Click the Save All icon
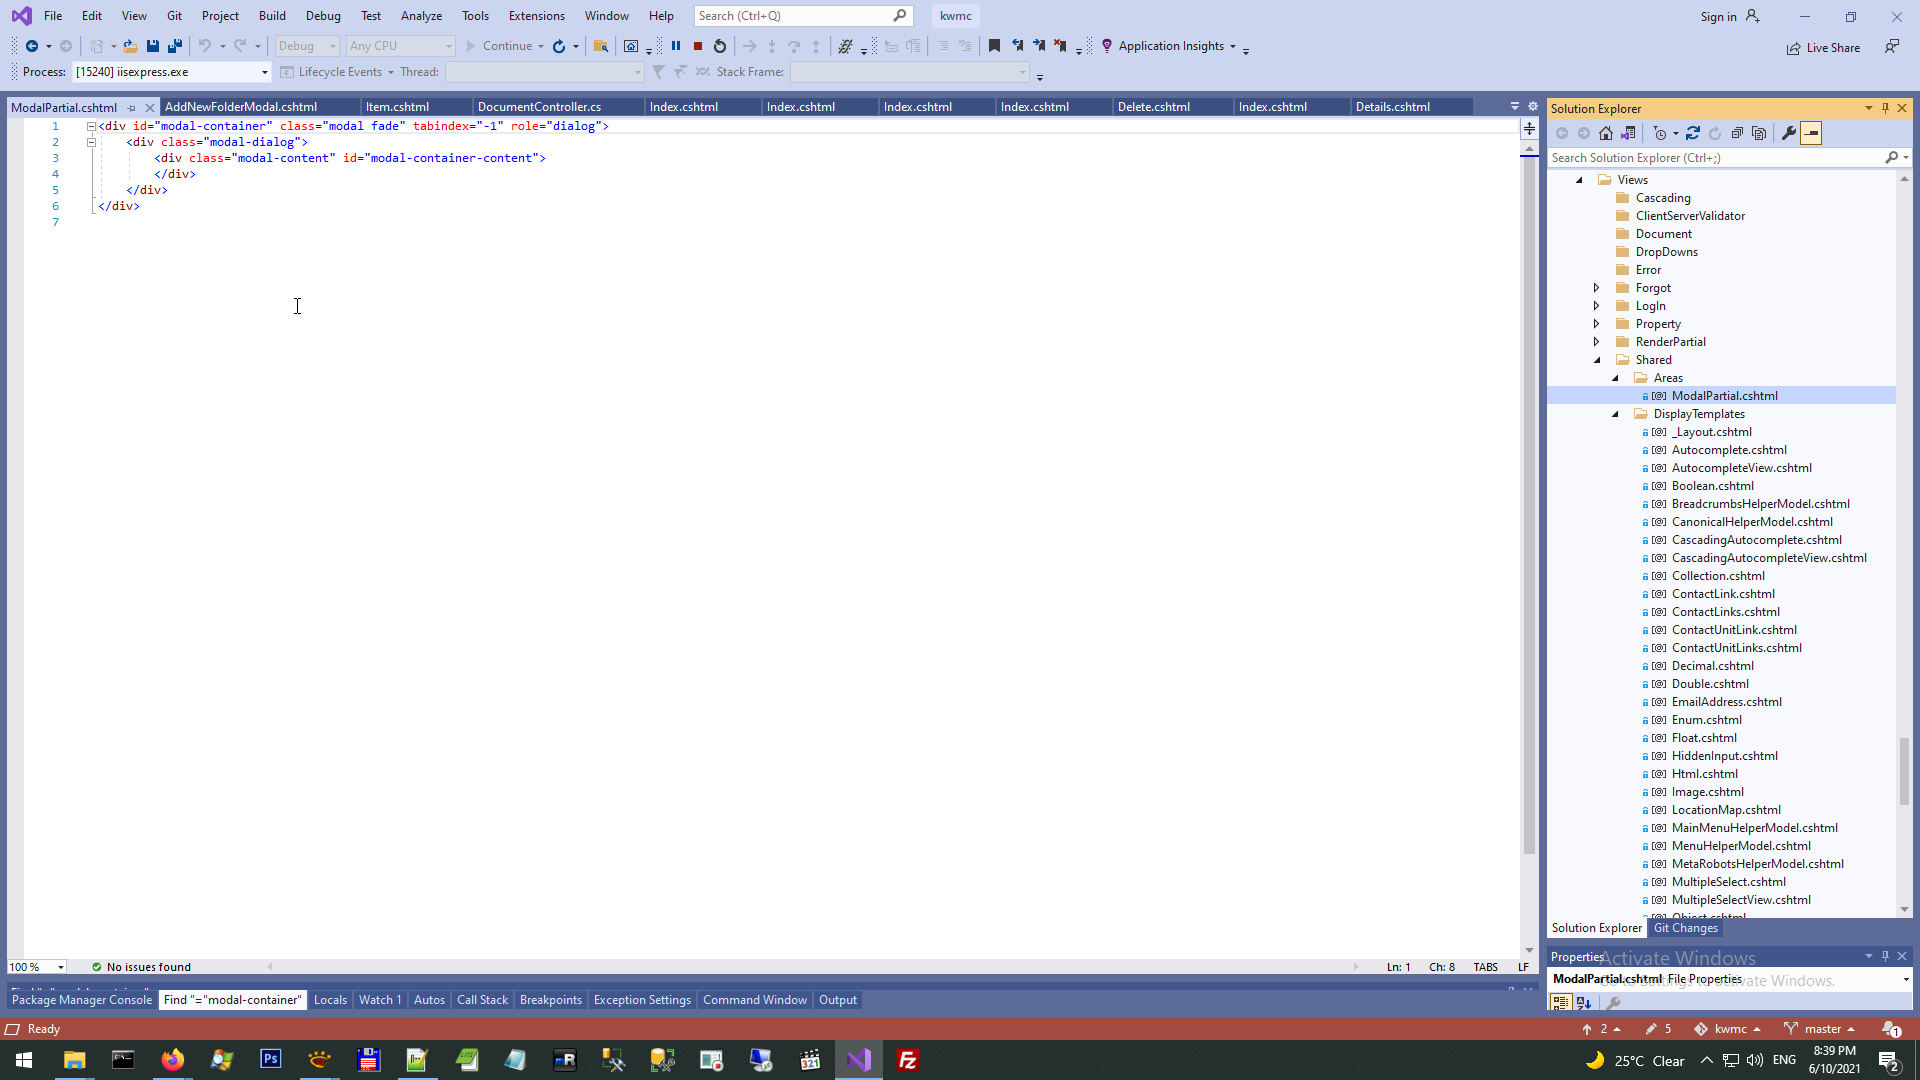The width and height of the screenshot is (1920, 1080). click(x=175, y=46)
